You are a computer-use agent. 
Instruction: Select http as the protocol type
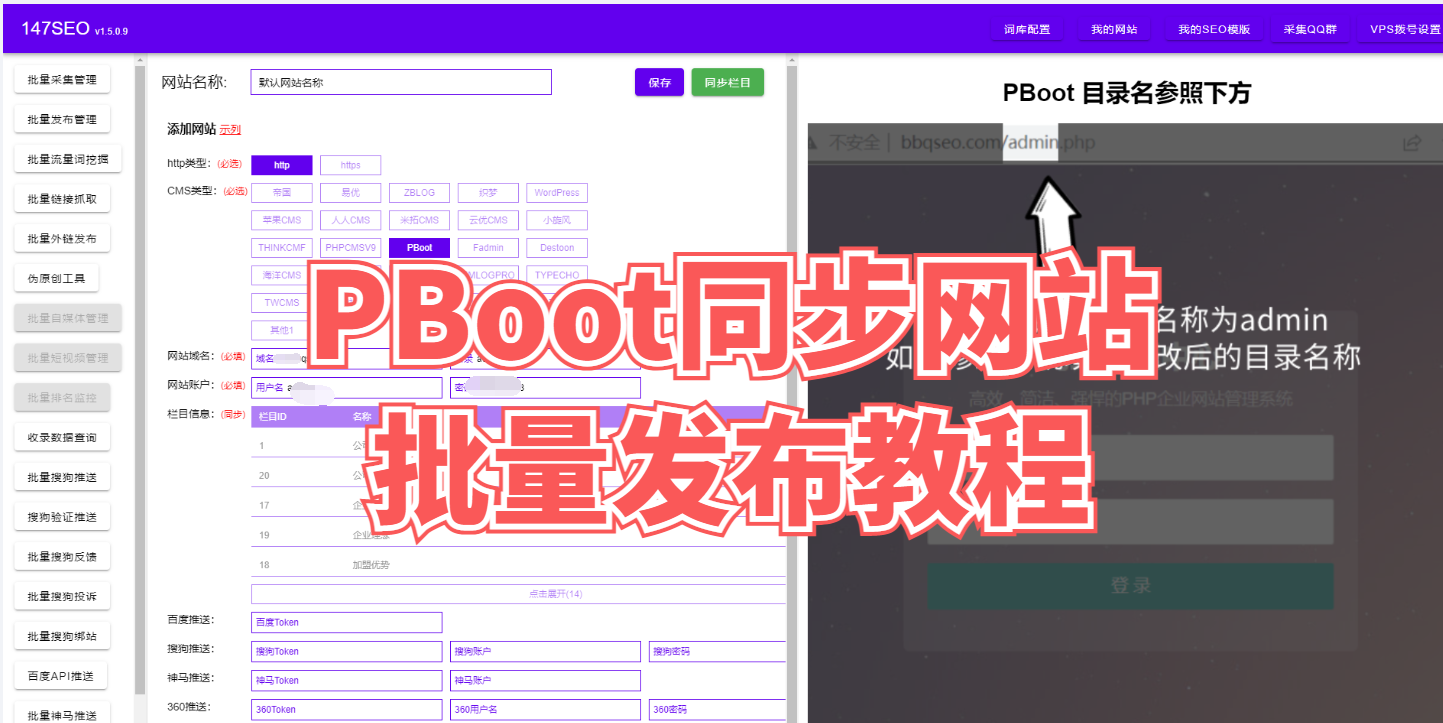click(x=282, y=165)
